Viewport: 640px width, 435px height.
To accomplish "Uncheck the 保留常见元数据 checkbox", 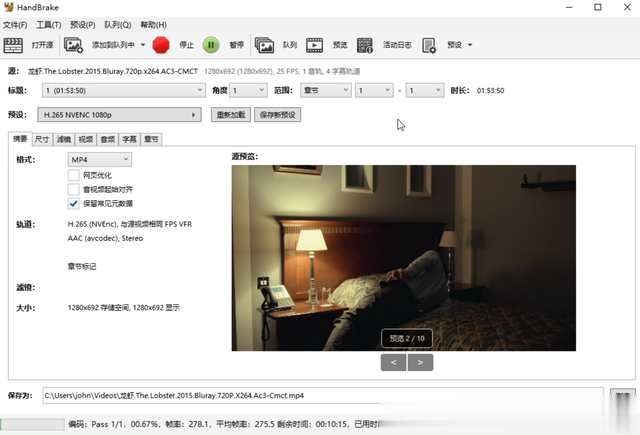I will point(73,203).
